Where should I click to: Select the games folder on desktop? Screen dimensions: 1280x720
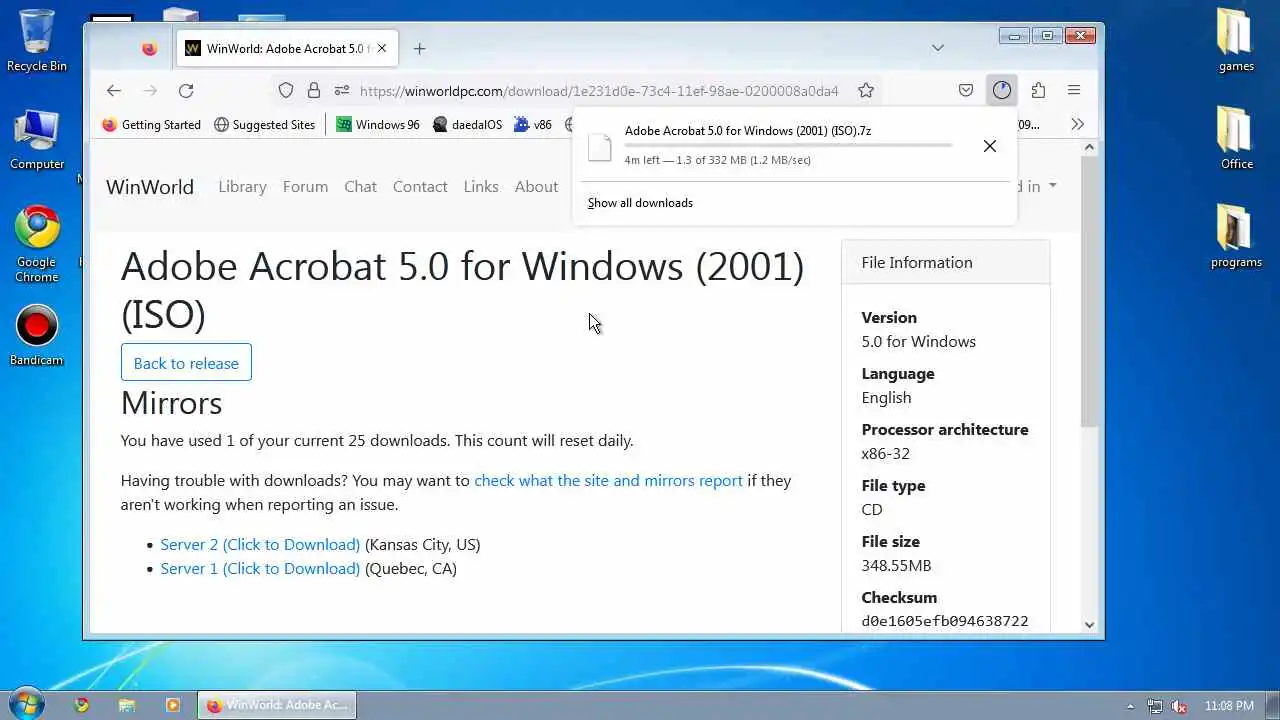(1236, 40)
